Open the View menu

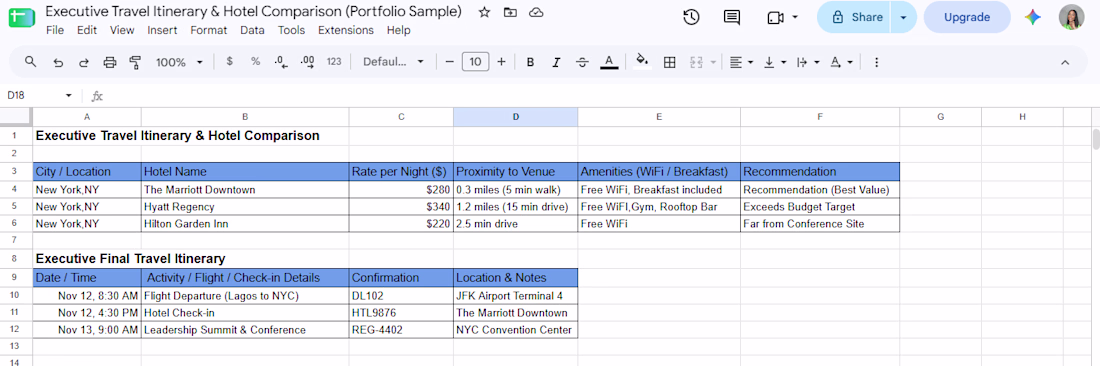(x=122, y=30)
